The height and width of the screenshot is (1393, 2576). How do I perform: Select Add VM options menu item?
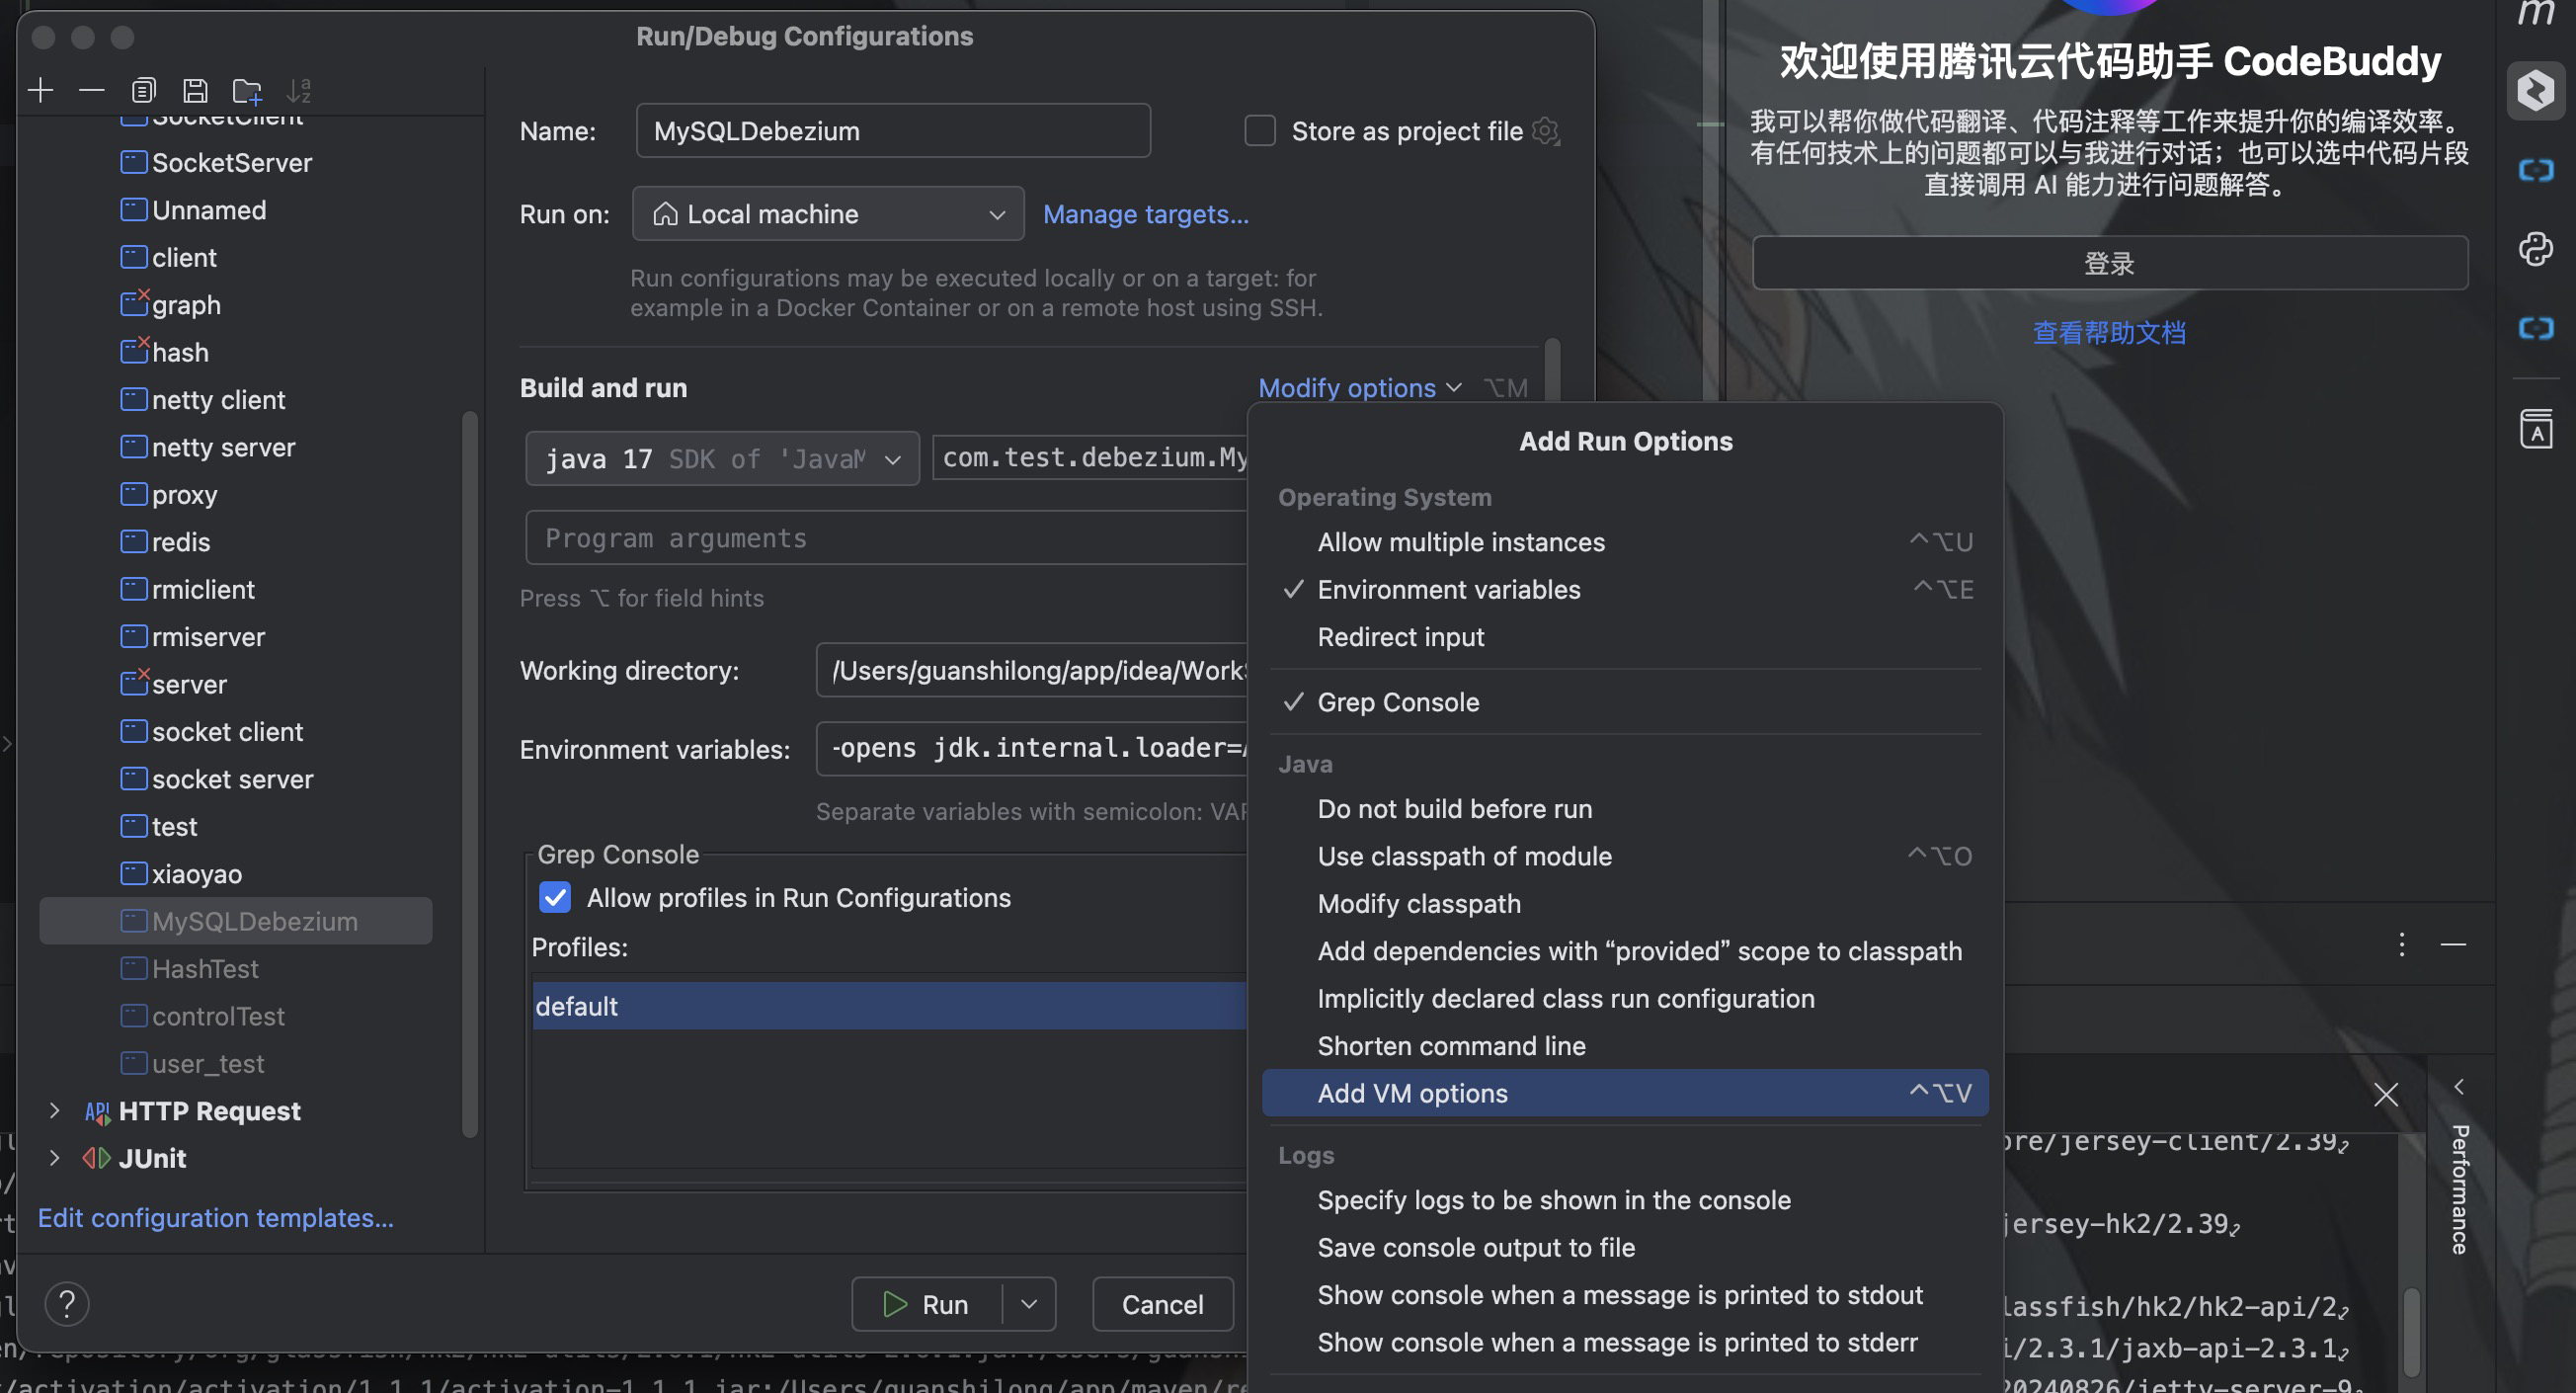click(x=1625, y=1093)
